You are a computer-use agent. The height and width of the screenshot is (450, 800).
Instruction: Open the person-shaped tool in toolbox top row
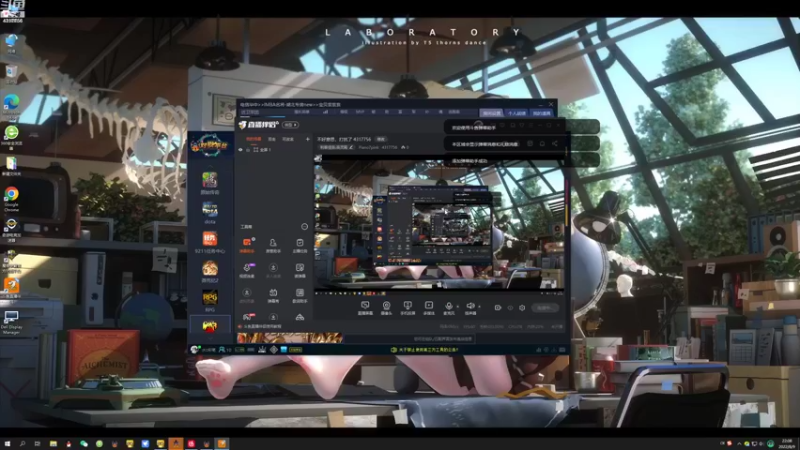tap(273, 245)
